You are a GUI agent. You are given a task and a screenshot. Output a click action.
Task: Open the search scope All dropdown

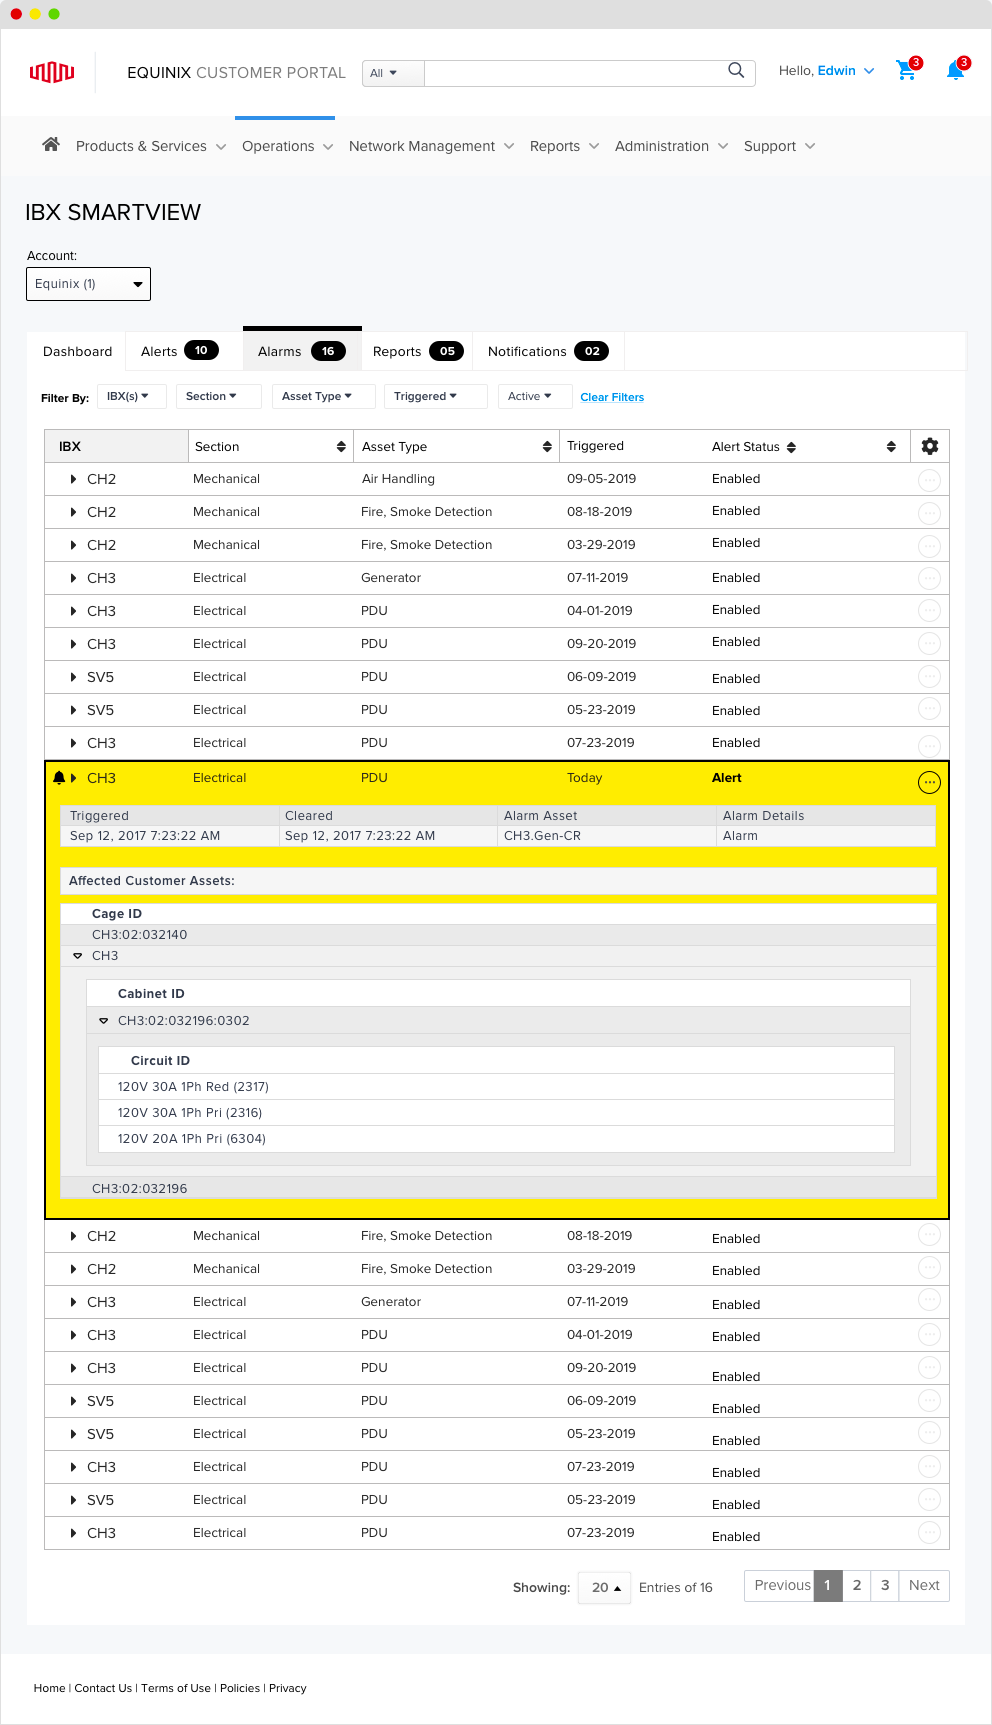click(x=393, y=73)
